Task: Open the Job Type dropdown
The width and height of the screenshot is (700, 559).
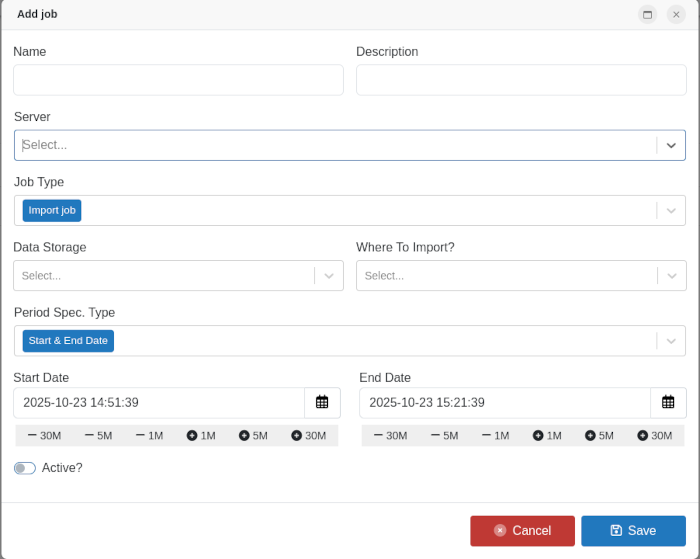Action: click(671, 210)
